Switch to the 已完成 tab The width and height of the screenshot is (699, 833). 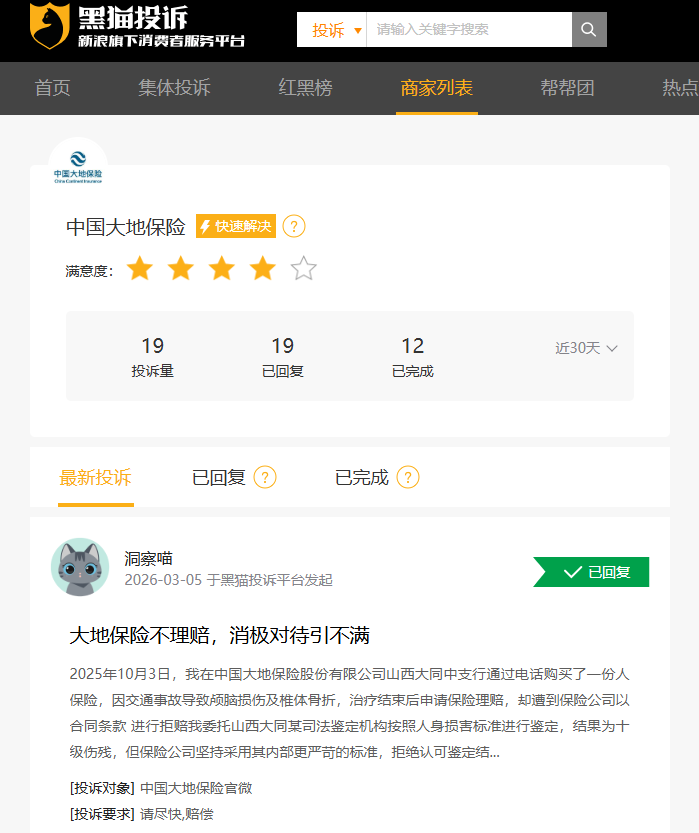click(361, 477)
